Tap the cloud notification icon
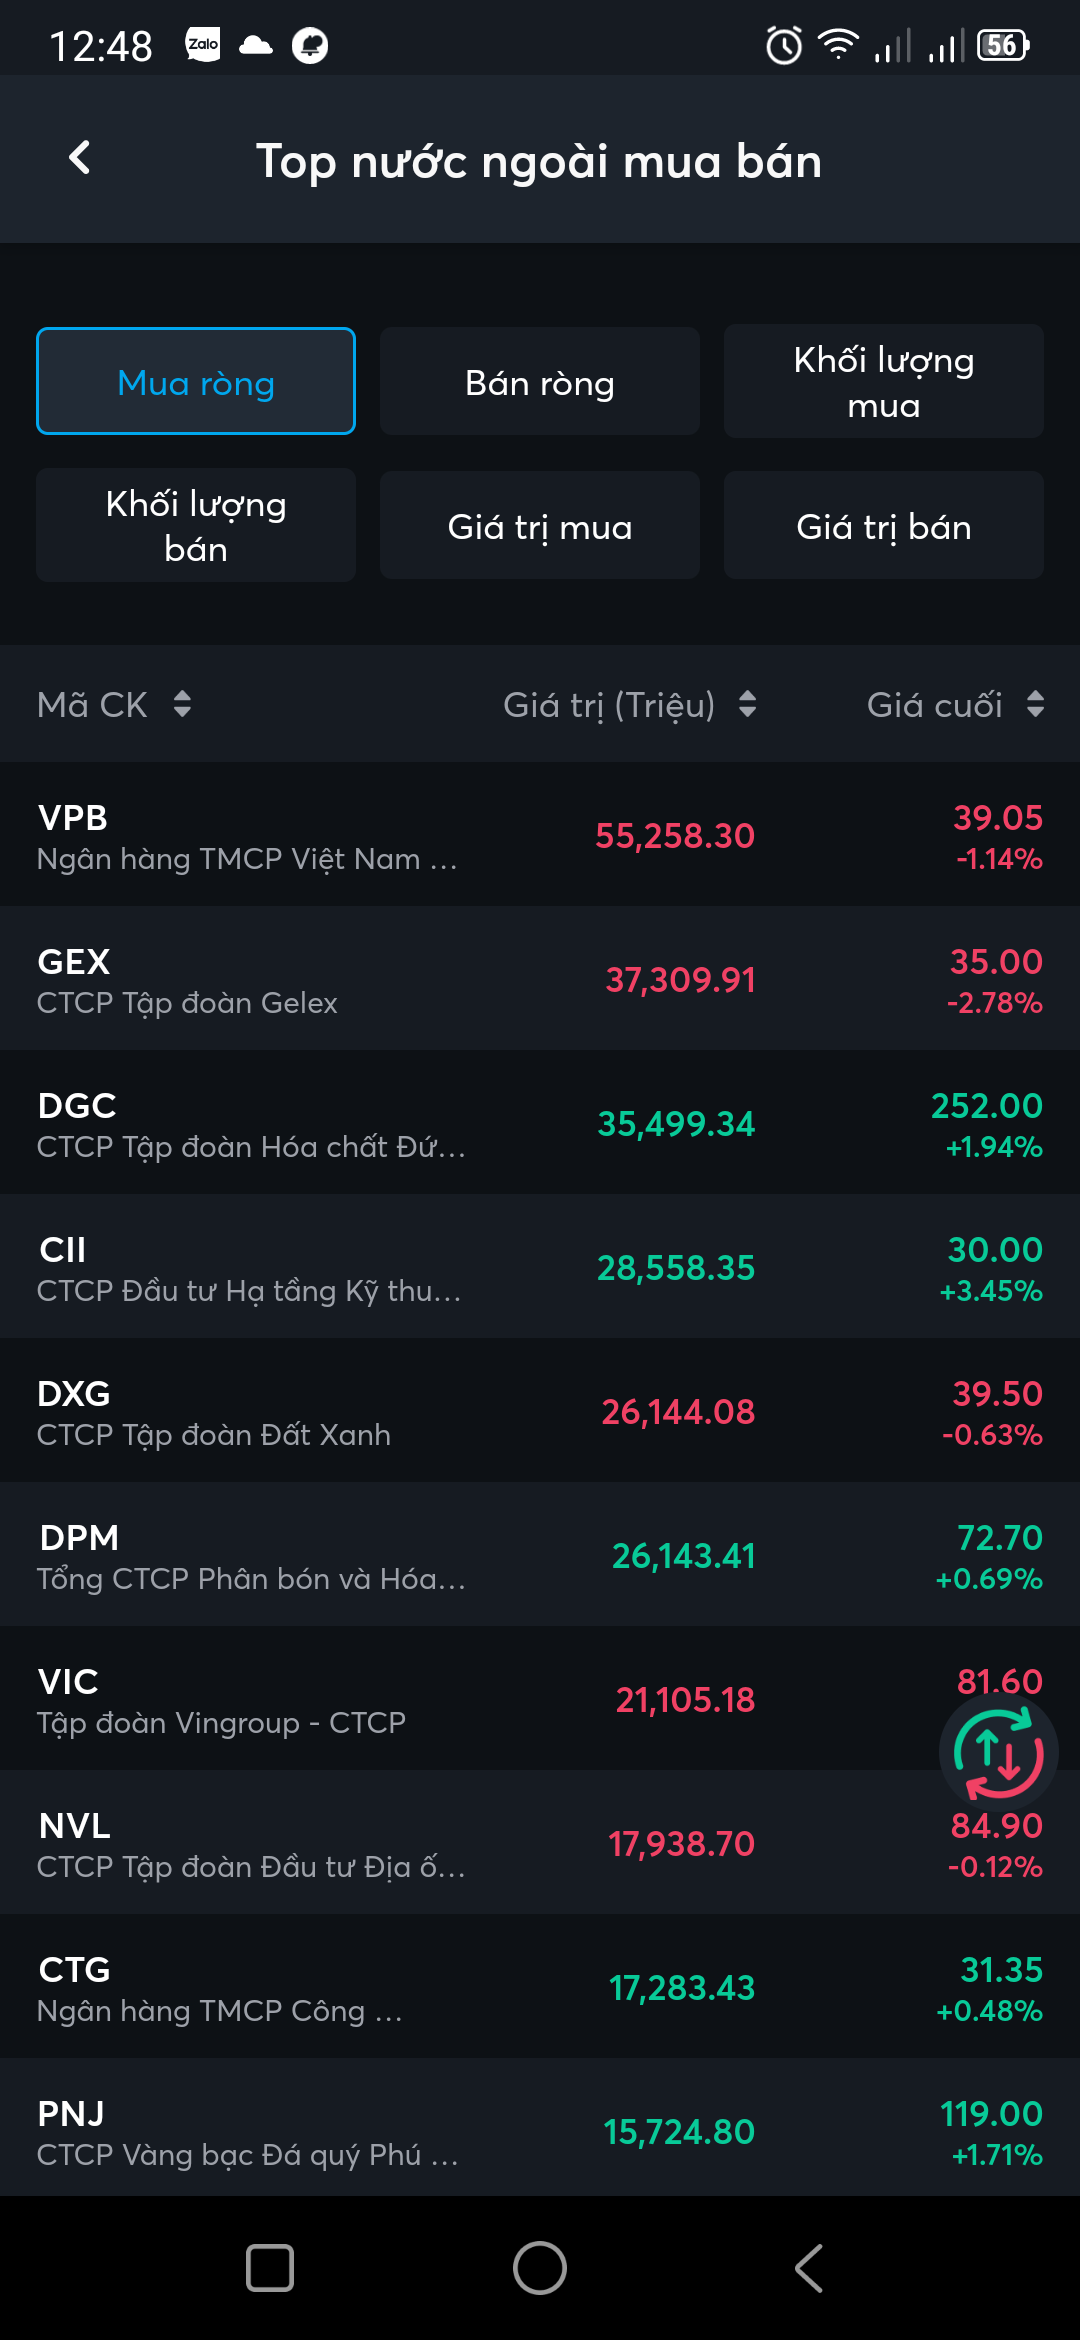 (256, 45)
